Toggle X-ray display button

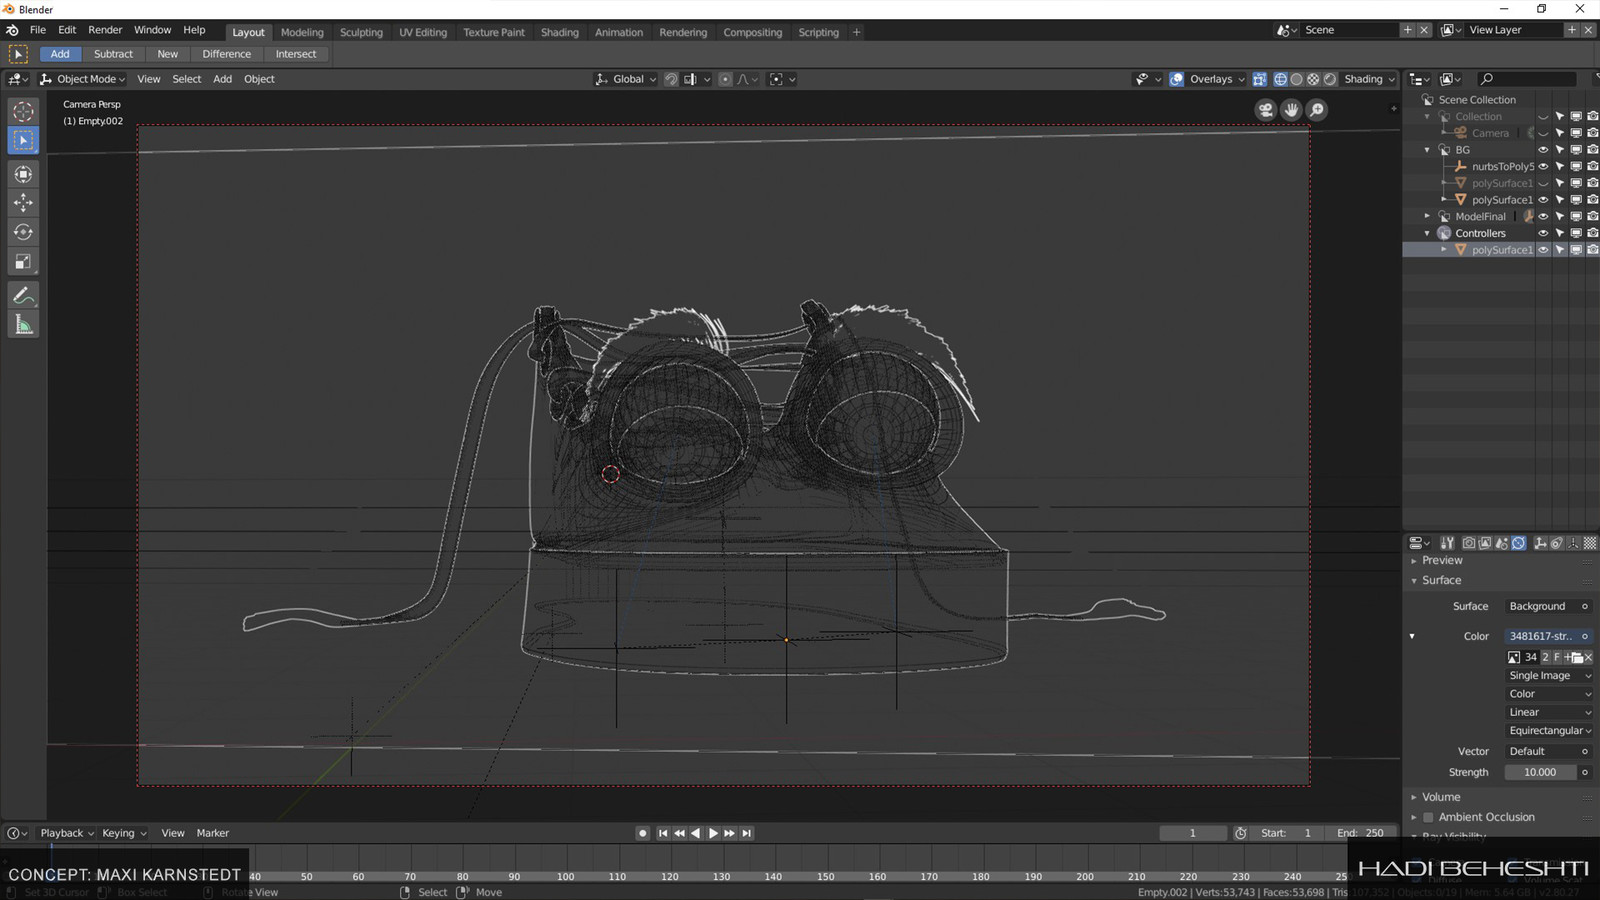tap(1260, 79)
